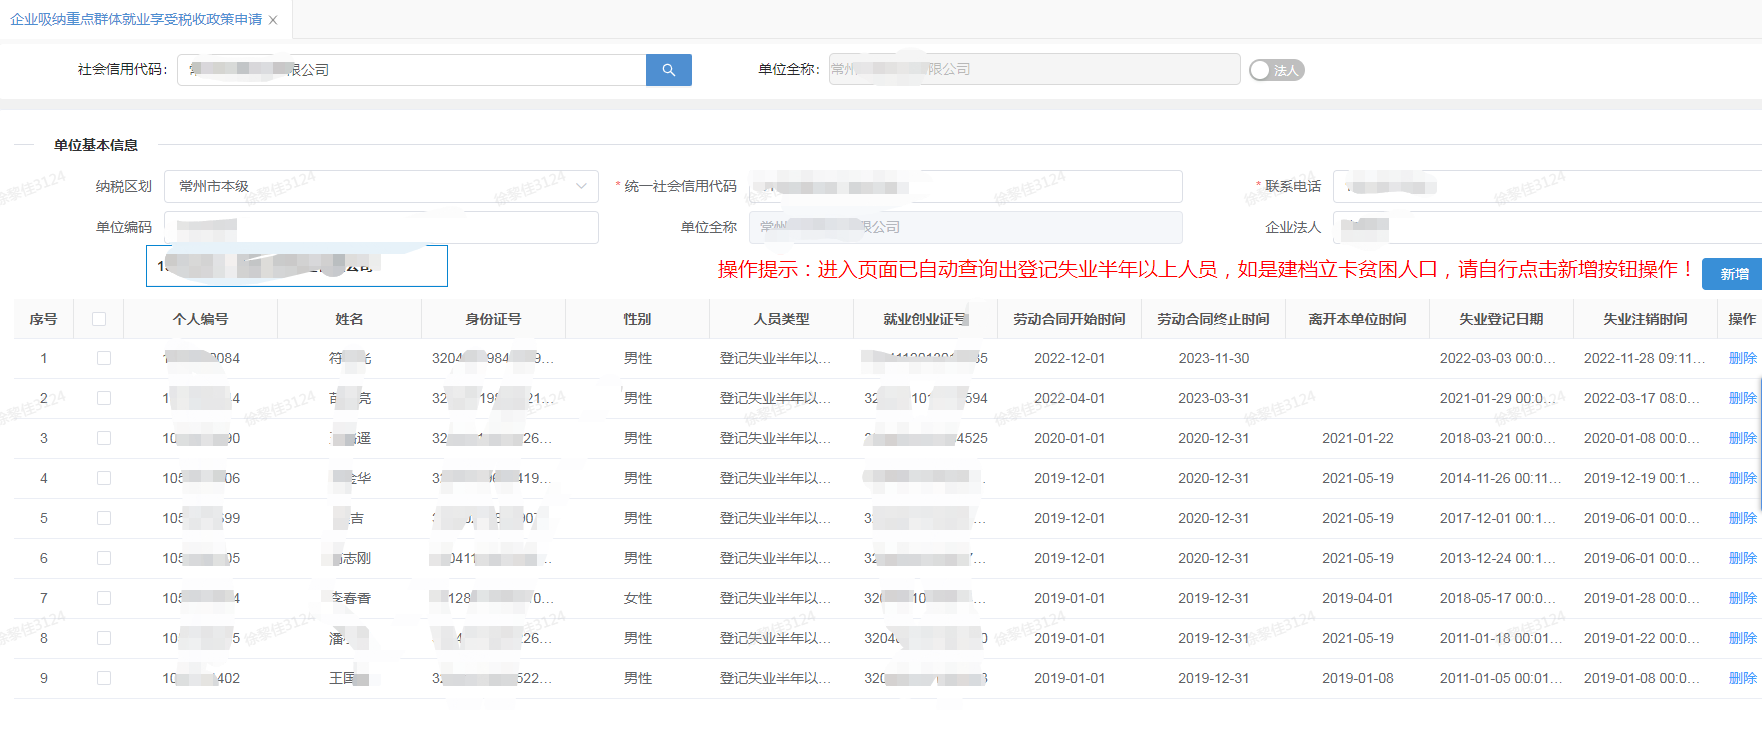
Task: Click the magnifier search icon button
Action: [668, 70]
